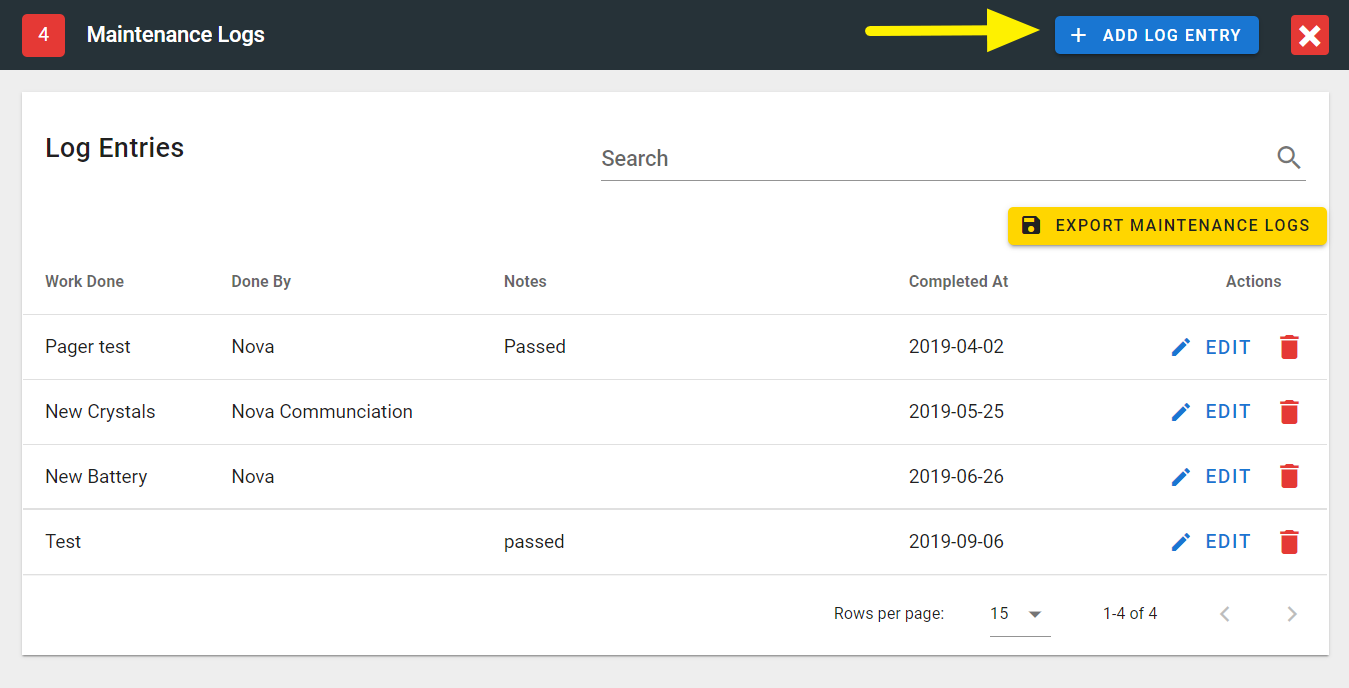This screenshot has height=688, width=1349.
Task: Go to previous page of entries
Action: click(x=1225, y=614)
